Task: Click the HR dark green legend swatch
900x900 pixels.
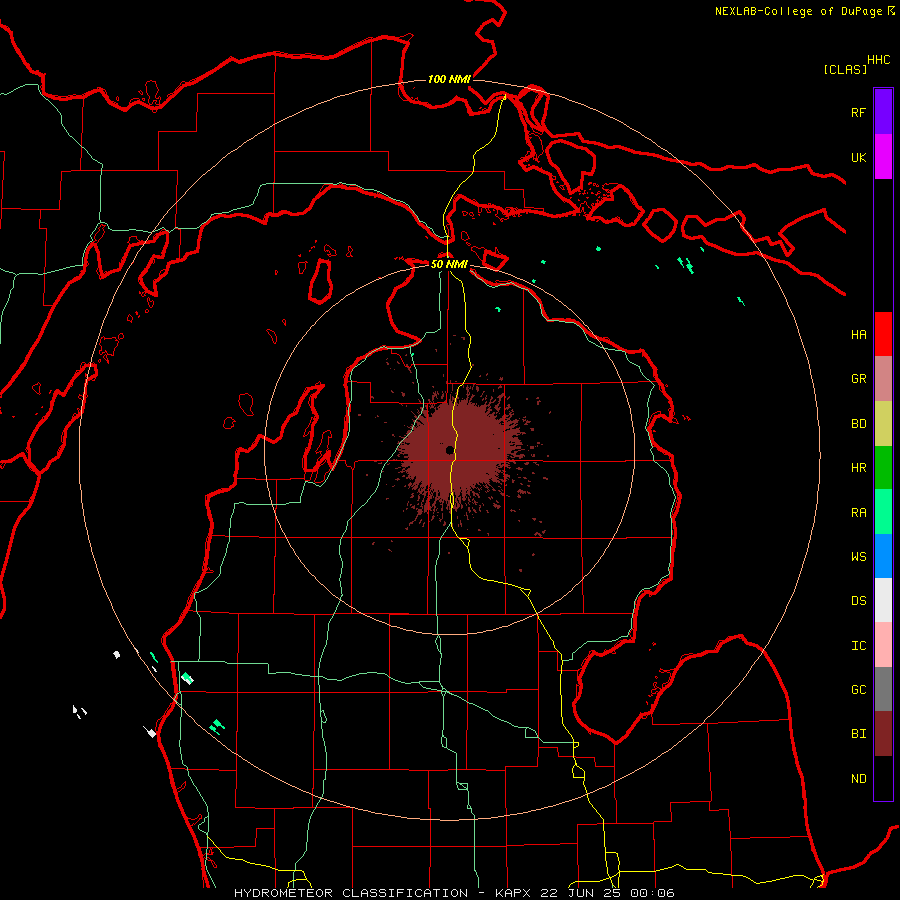Action: tap(883, 468)
